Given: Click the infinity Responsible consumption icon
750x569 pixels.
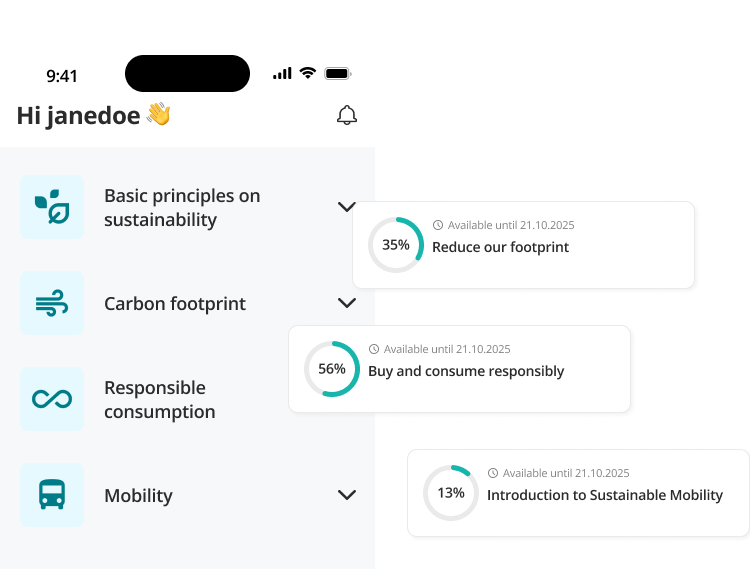Looking at the screenshot, I should pos(52,399).
